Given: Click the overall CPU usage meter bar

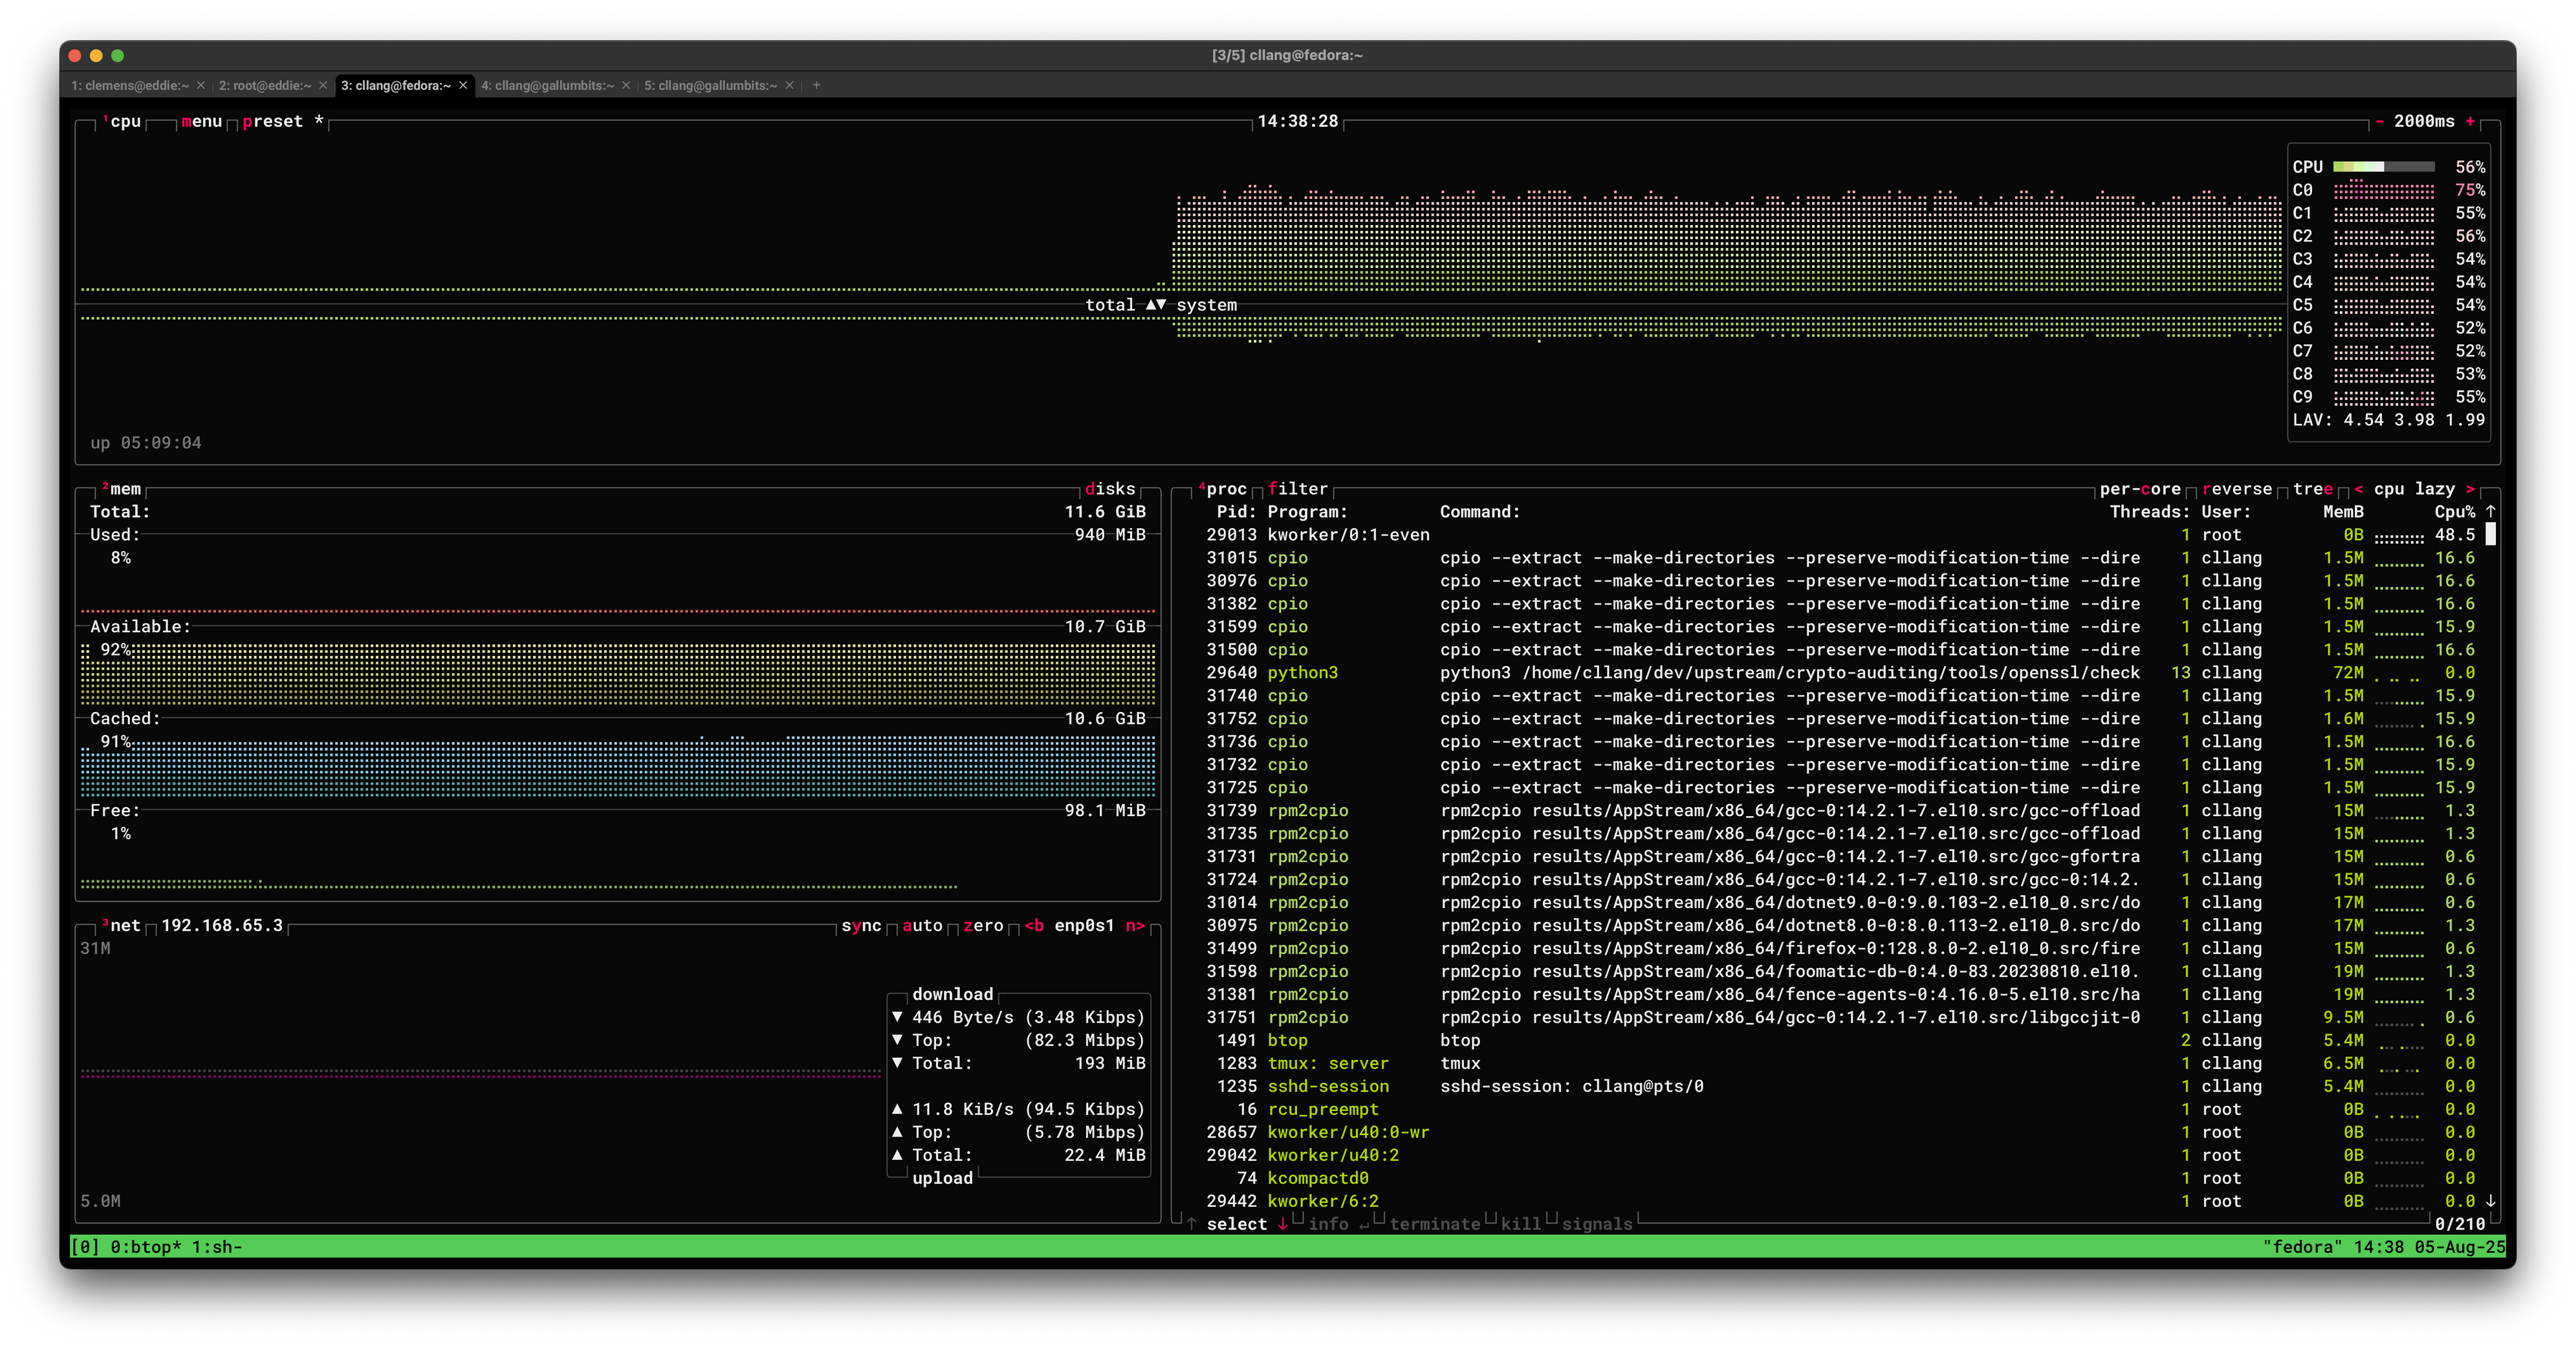Looking at the screenshot, I should click(2384, 167).
